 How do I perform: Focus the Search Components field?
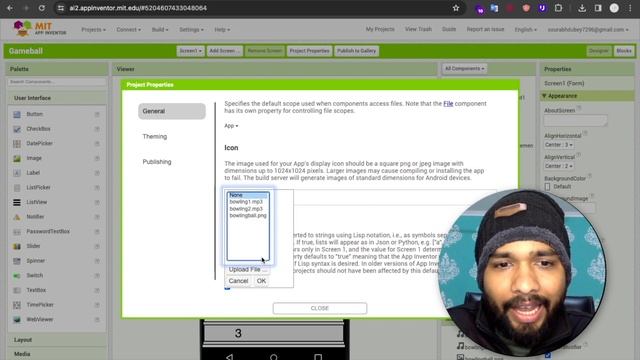pyautogui.click(x=56, y=82)
